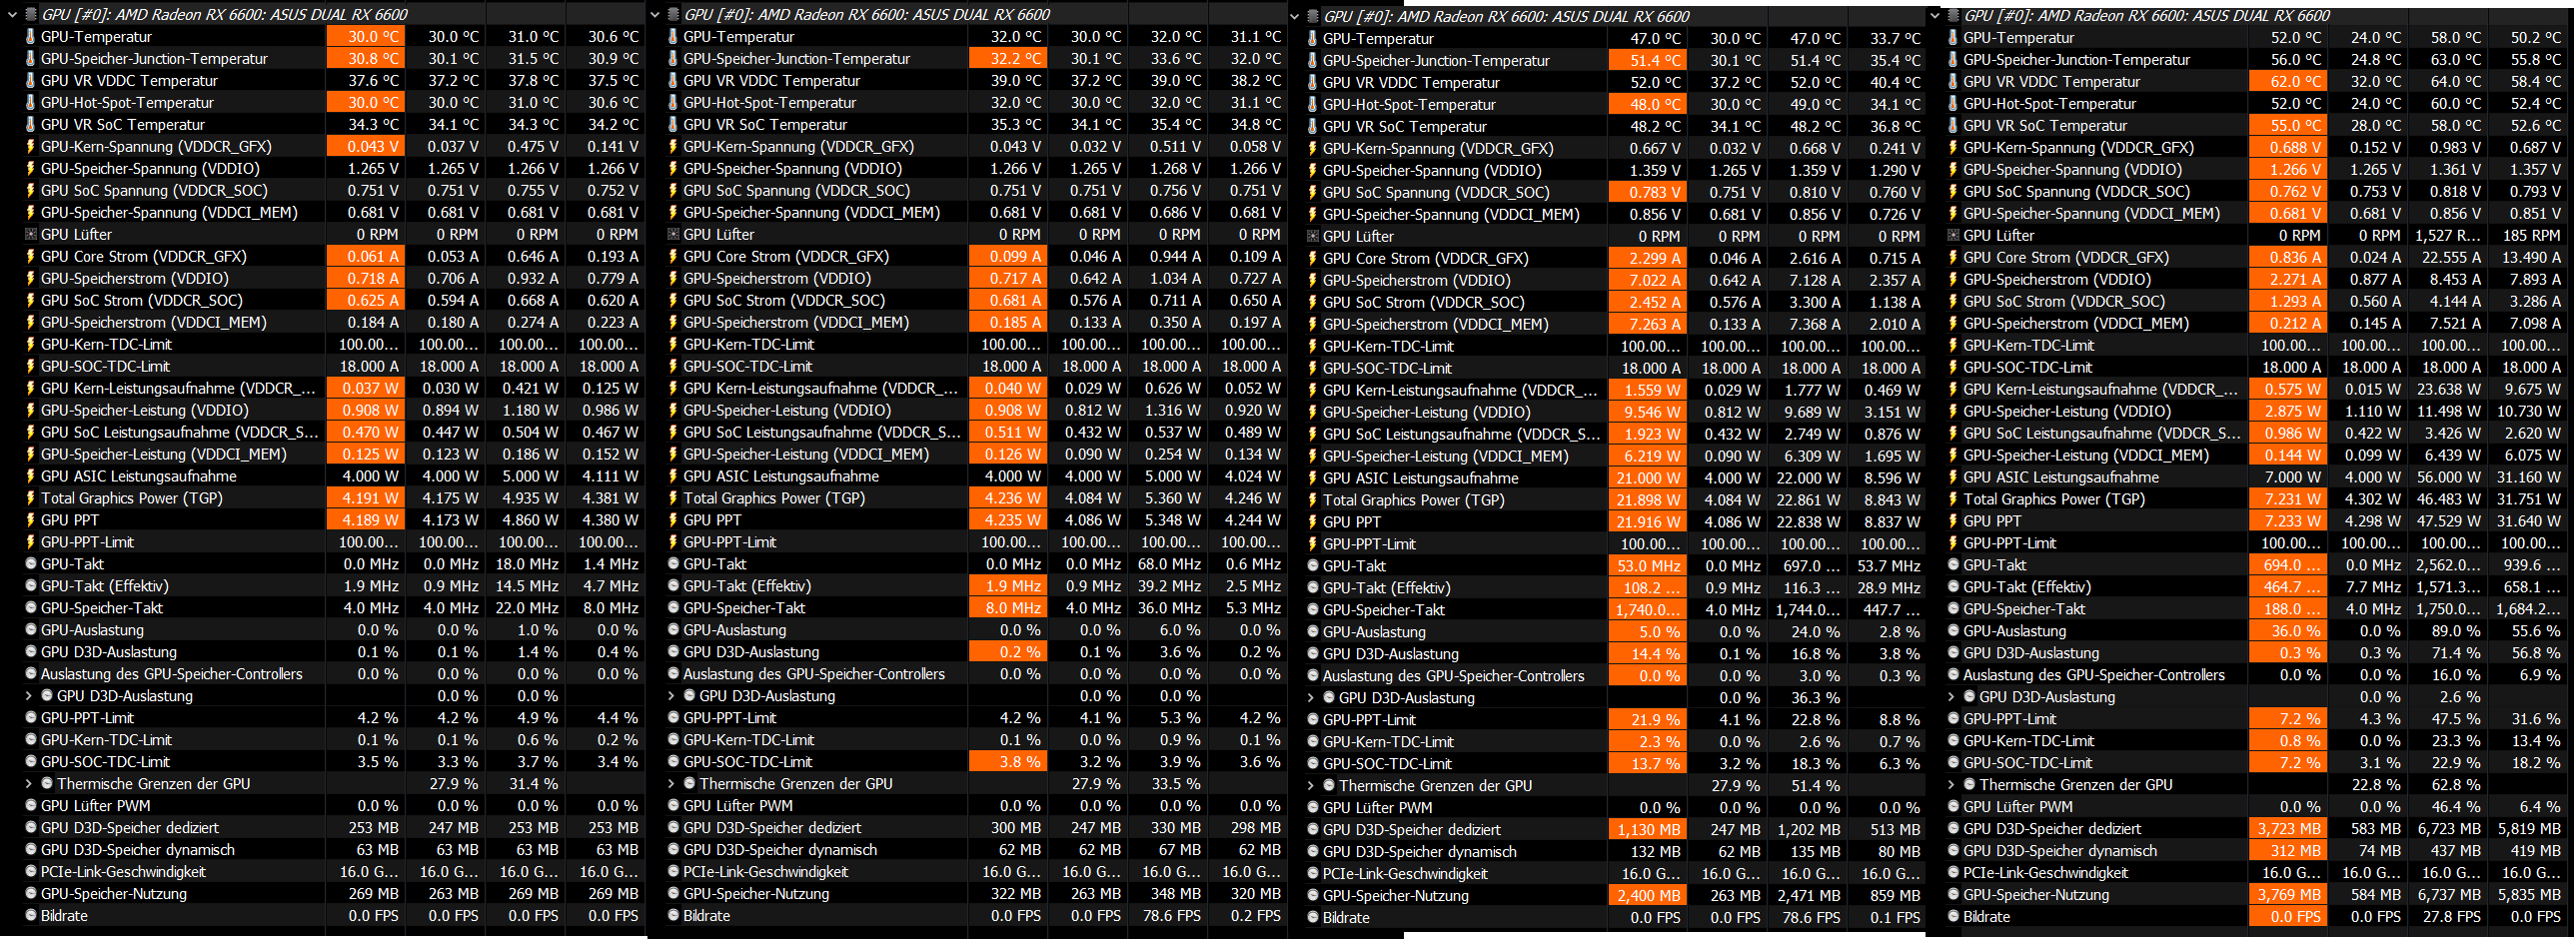Select the highlighted 21.000 W ASIC power value
The height and width of the screenshot is (939, 2576).
[1648, 478]
